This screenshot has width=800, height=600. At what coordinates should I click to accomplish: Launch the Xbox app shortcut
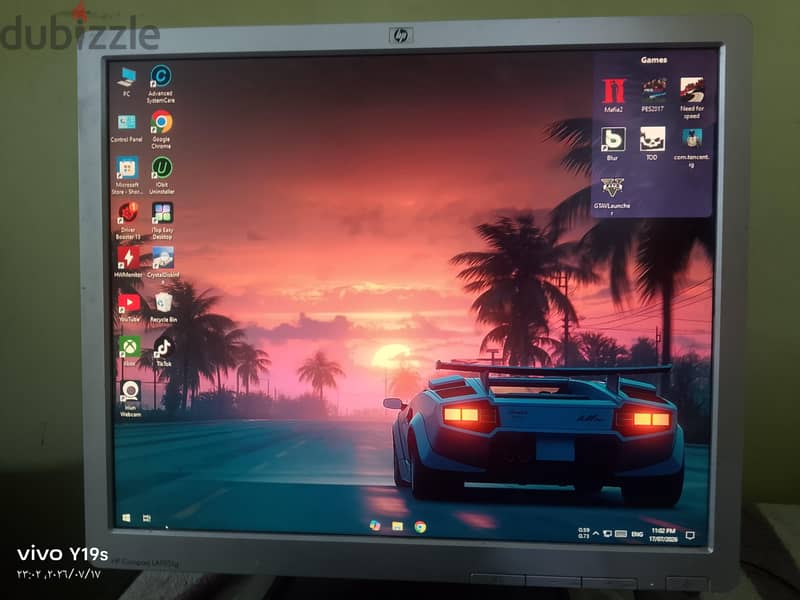tap(130, 351)
